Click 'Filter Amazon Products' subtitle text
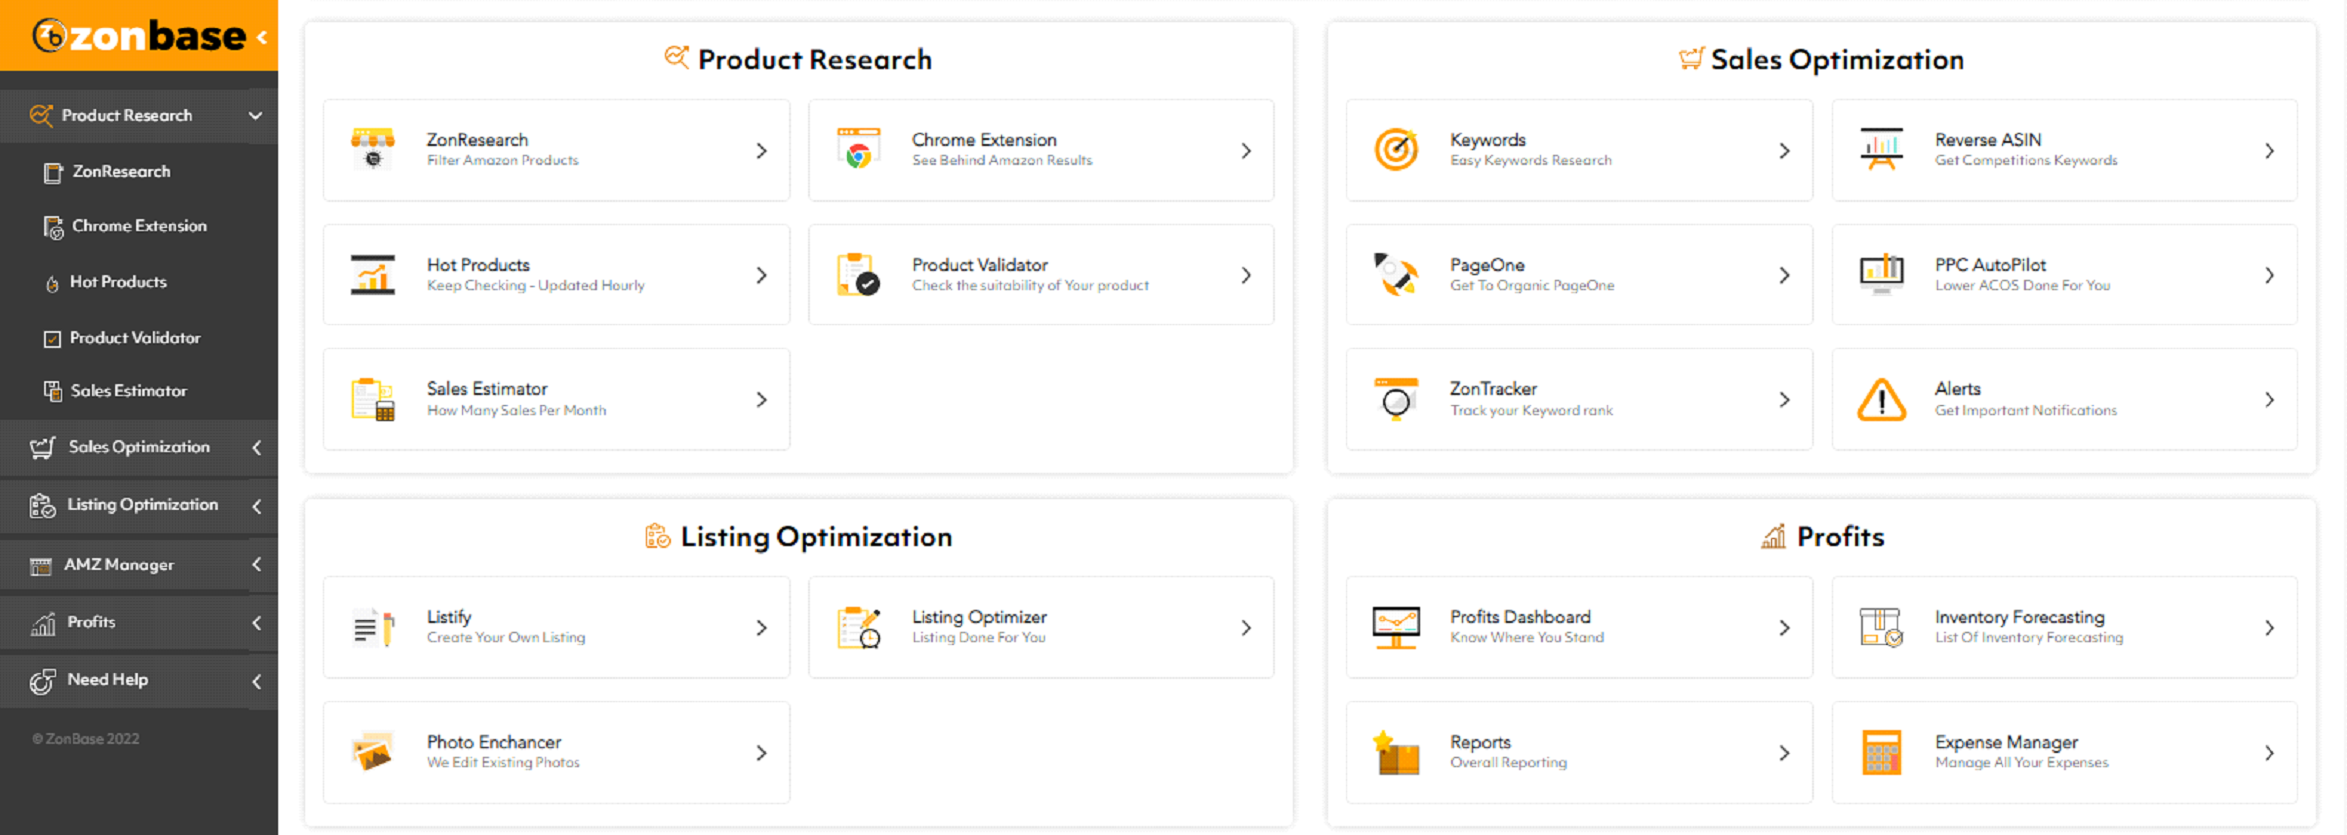2347x835 pixels. point(502,160)
